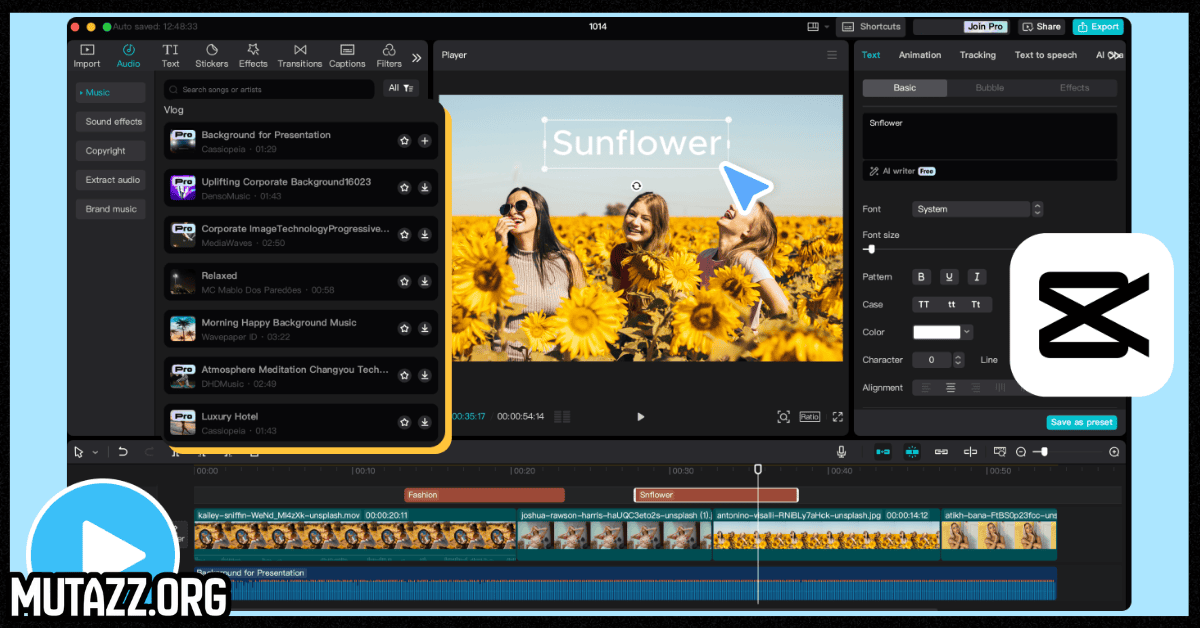The image size is (1200, 628).
Task: Expand the text color dropdown
Action: (967, 332)
